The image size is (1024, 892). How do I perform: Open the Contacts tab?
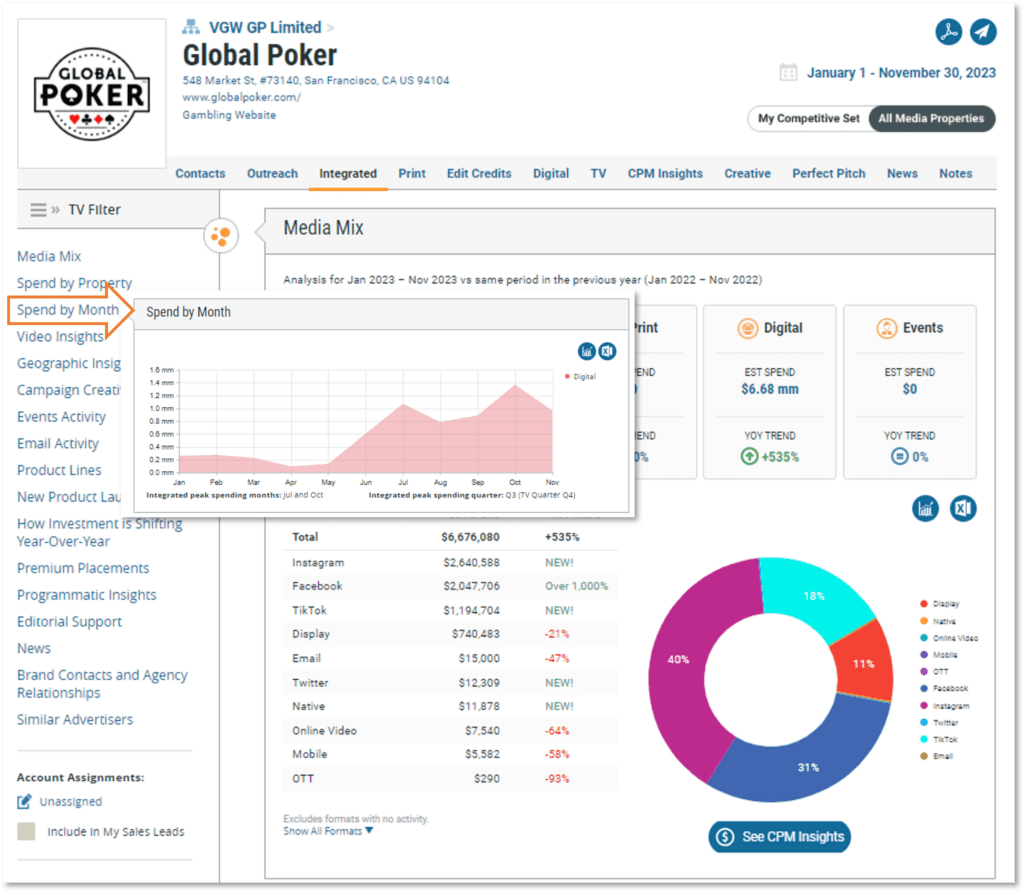click(200, 173)
